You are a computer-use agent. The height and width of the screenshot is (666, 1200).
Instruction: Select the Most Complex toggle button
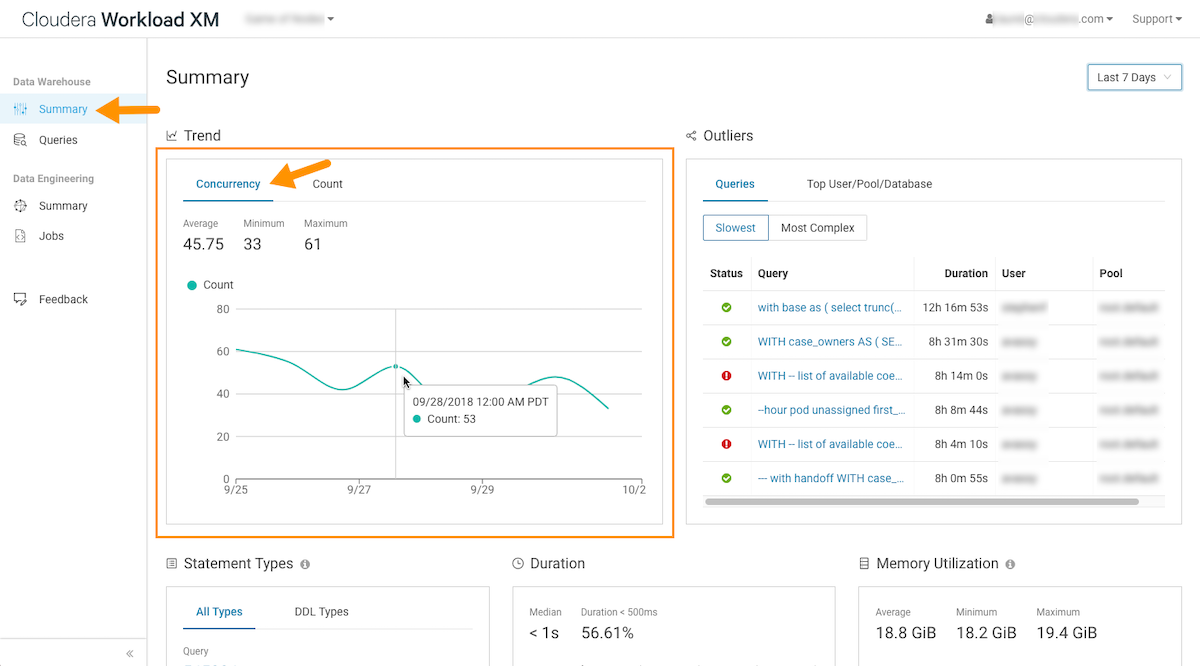pos(817,228)
